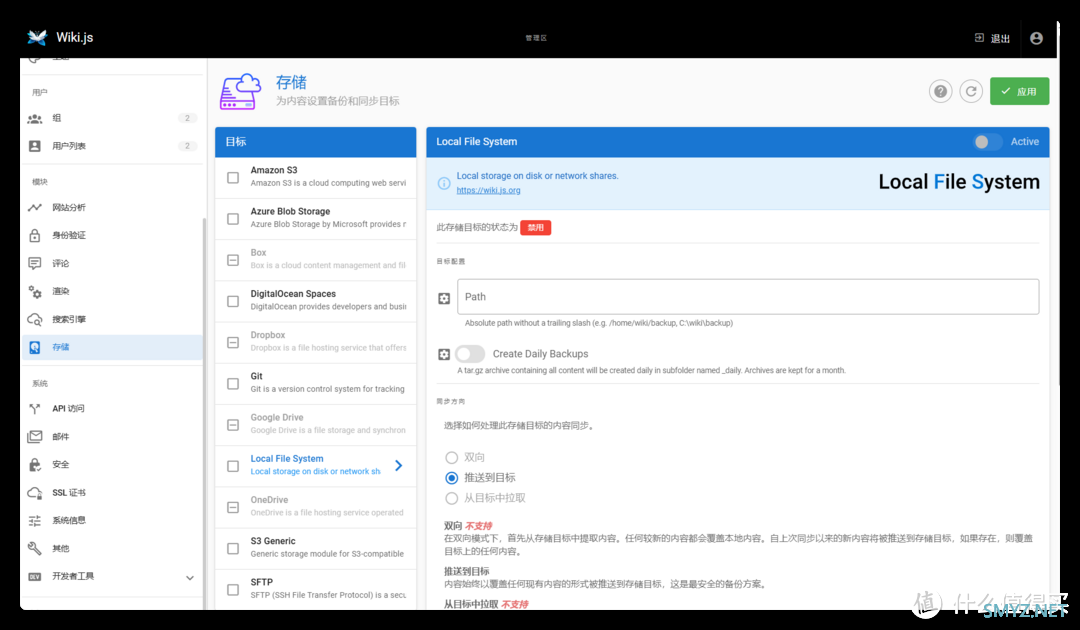Viewport: 1080px width, 630px height.
Task: Click the authentication (身份验证) lock icon
Action: [x=34, y=235]
